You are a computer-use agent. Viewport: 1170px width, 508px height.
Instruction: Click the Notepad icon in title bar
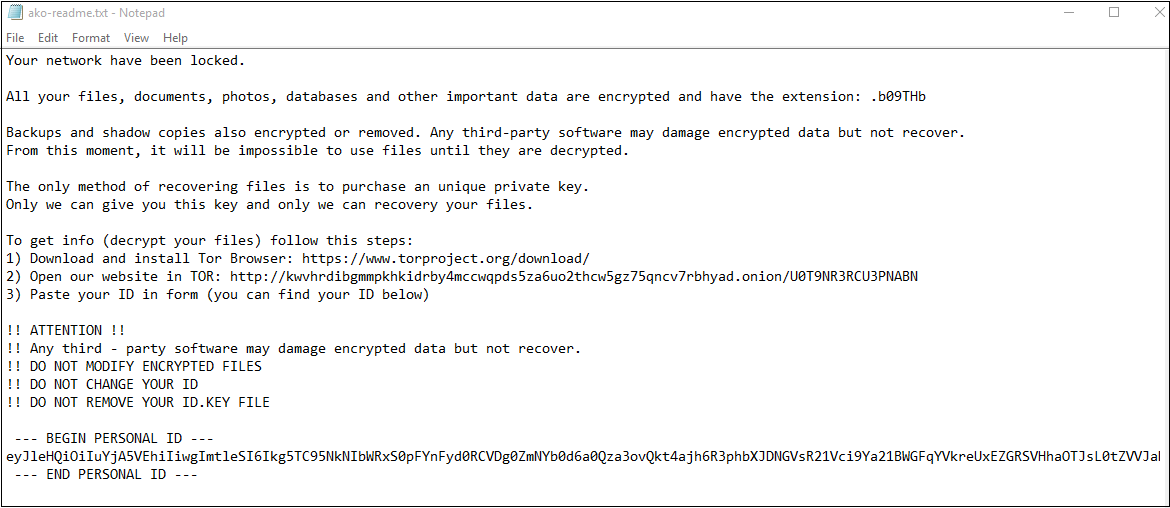pyautogui.click(x=14, y=13)
